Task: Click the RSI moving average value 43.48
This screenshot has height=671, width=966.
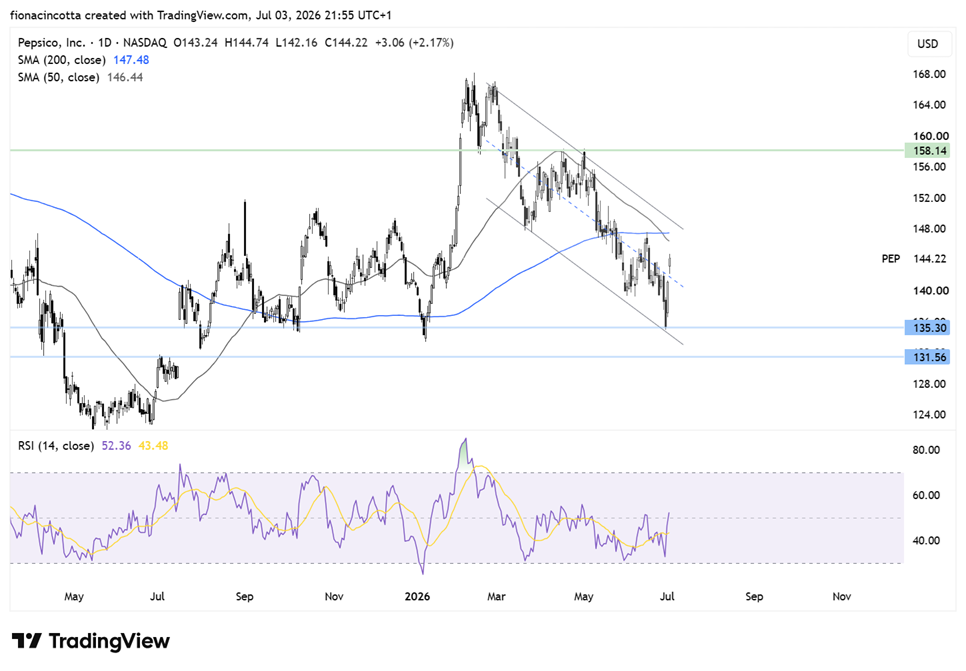Action: [153, 445]
